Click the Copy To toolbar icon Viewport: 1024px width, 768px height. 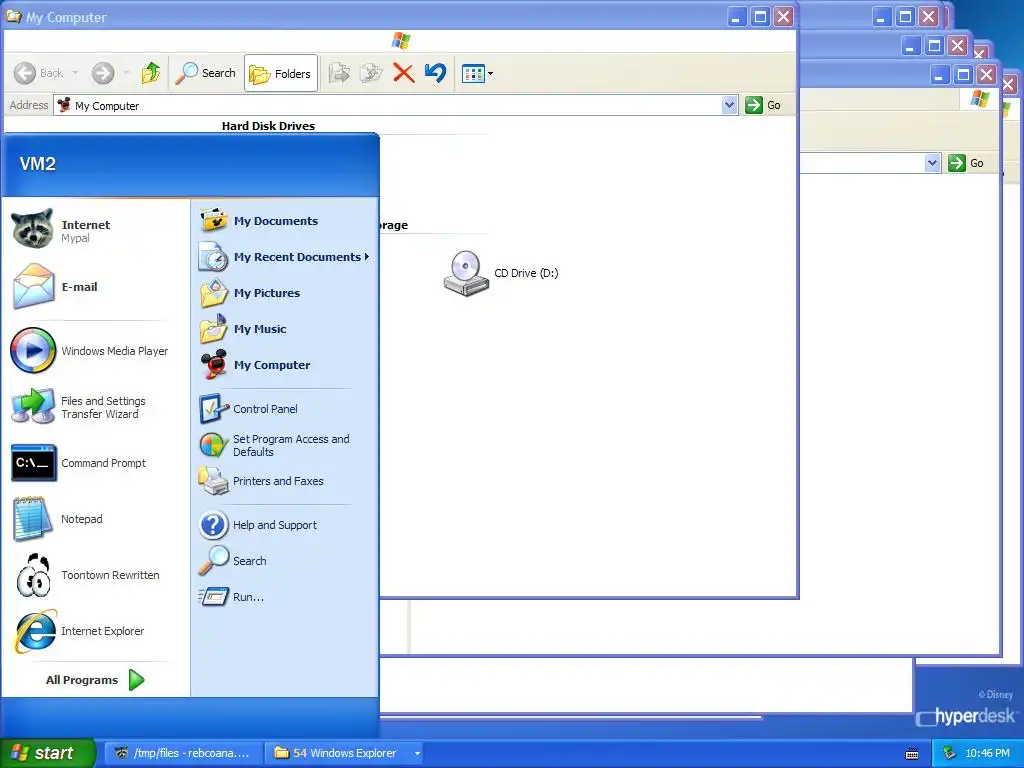(x=371, y=73)
